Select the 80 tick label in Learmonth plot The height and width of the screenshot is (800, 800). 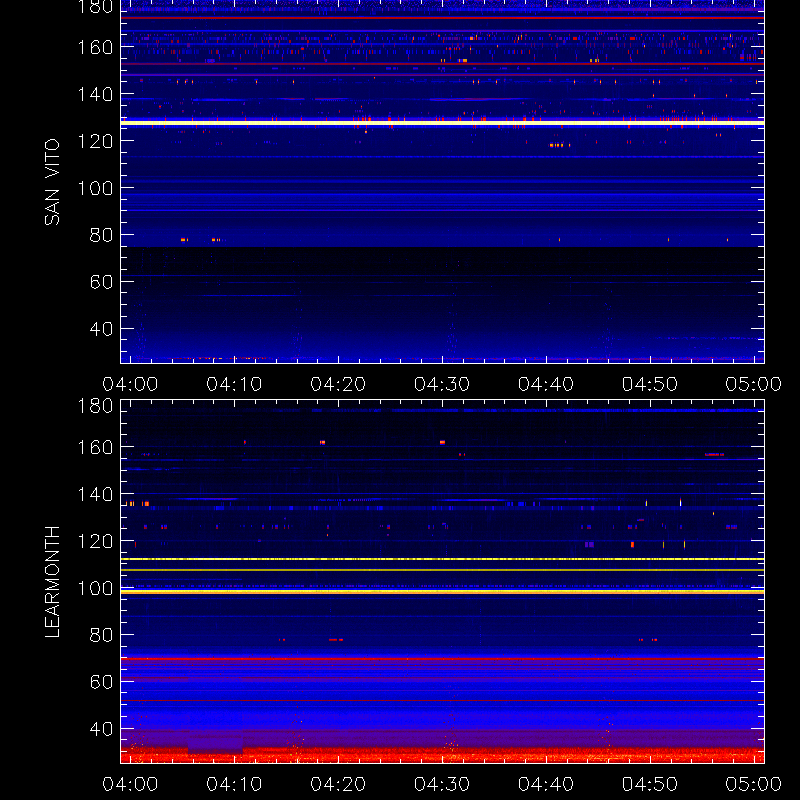tap(101, 635)
